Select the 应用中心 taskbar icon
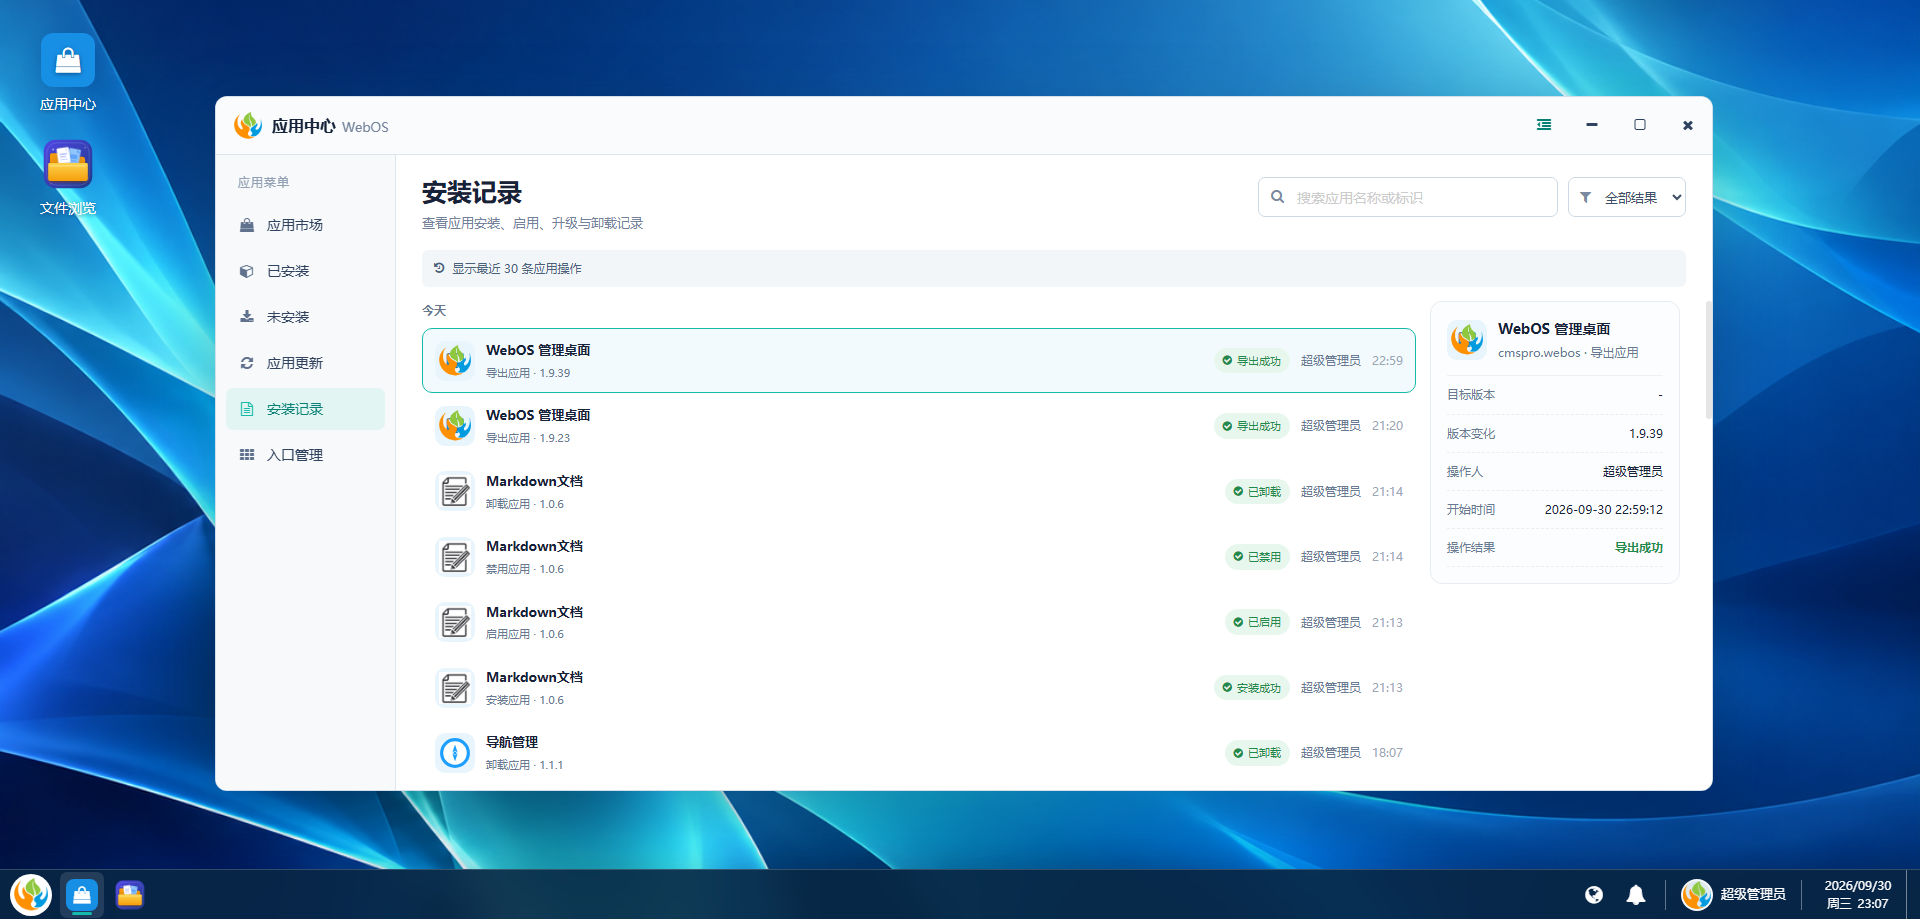This screenshot has height=919, width=1920. (x=82, y=894)
